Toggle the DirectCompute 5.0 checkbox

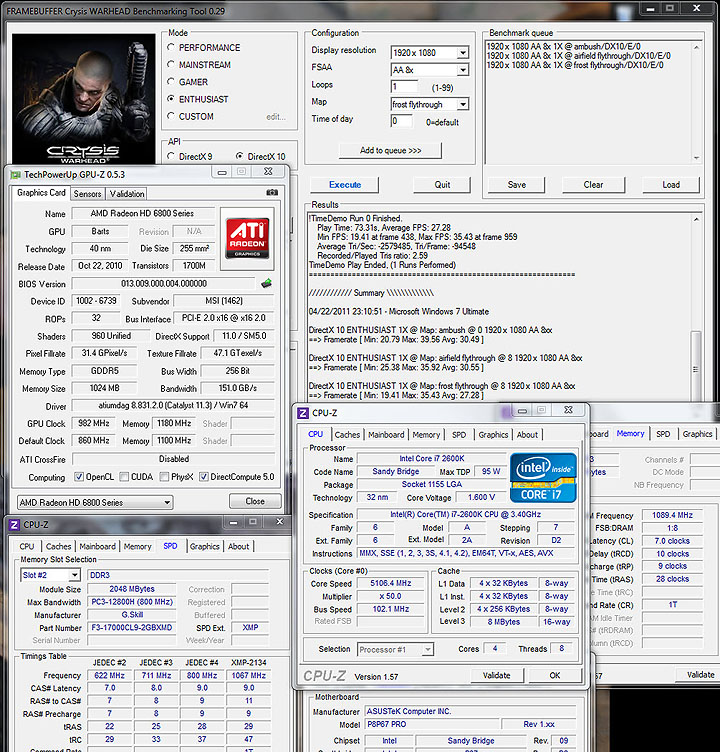[204, 477]
